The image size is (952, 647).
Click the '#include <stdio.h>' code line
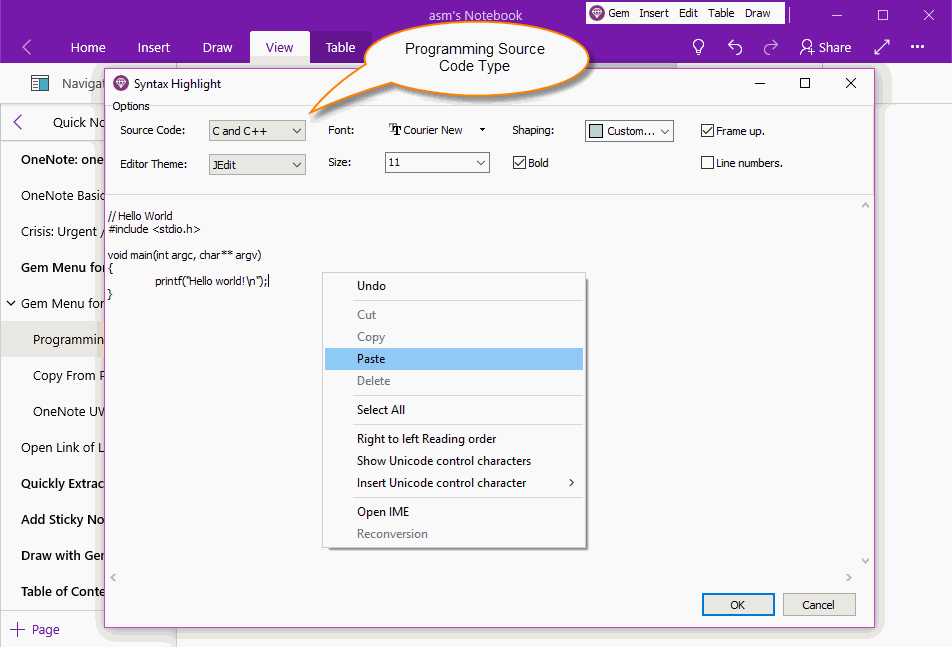point(154,229)
